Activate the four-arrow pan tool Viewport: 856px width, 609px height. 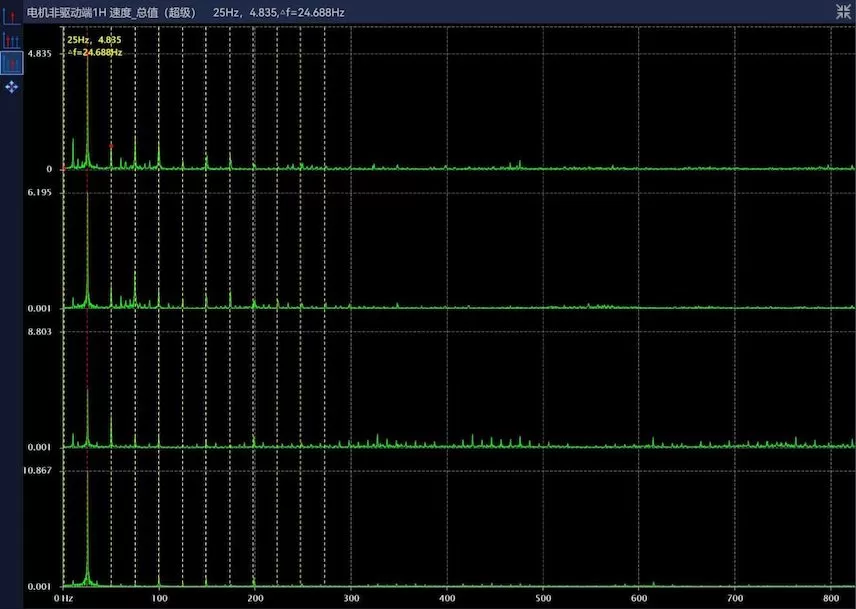point(12,87)
